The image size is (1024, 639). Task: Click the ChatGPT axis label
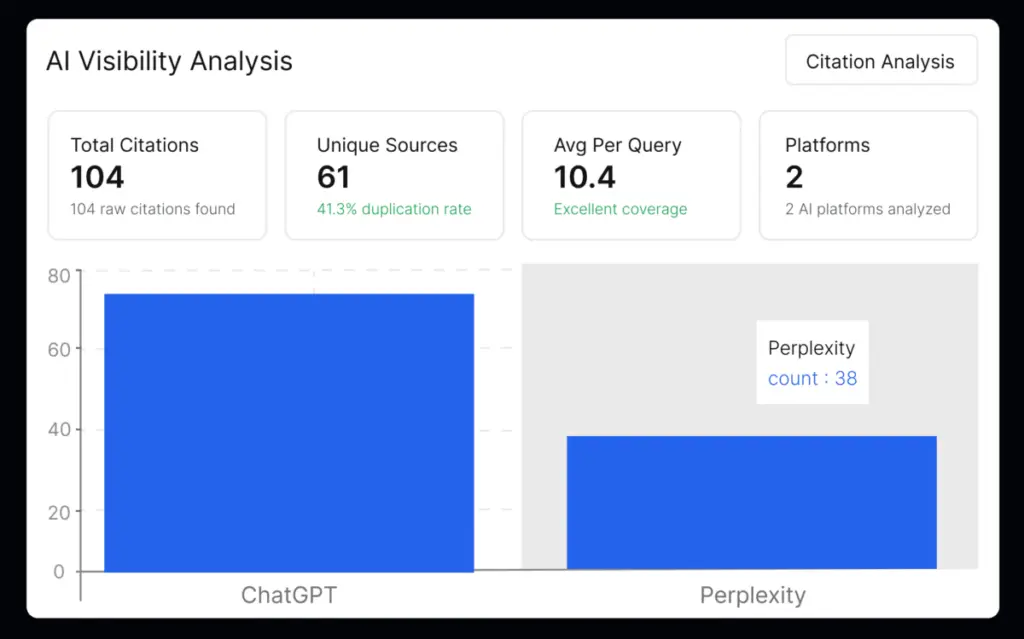pyautogui.click(x=288, y=595)
